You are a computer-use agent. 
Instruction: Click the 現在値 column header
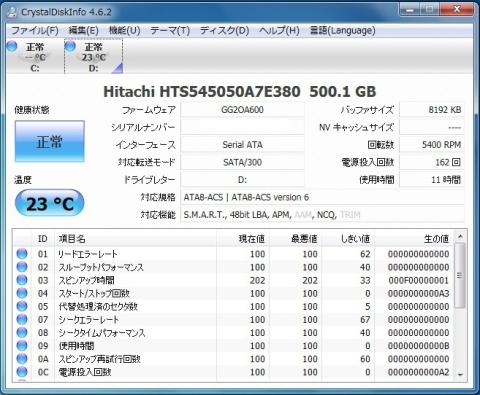click(243, 239)
